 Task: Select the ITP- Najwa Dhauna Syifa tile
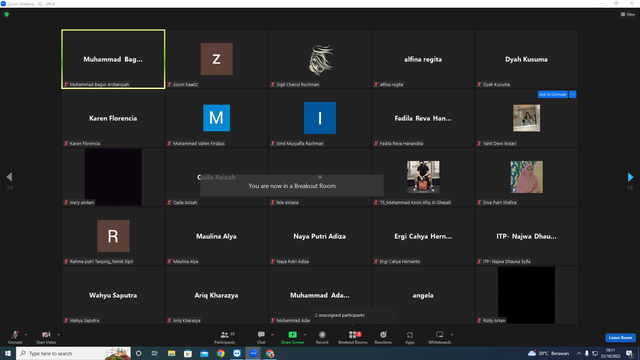point(527,236)
